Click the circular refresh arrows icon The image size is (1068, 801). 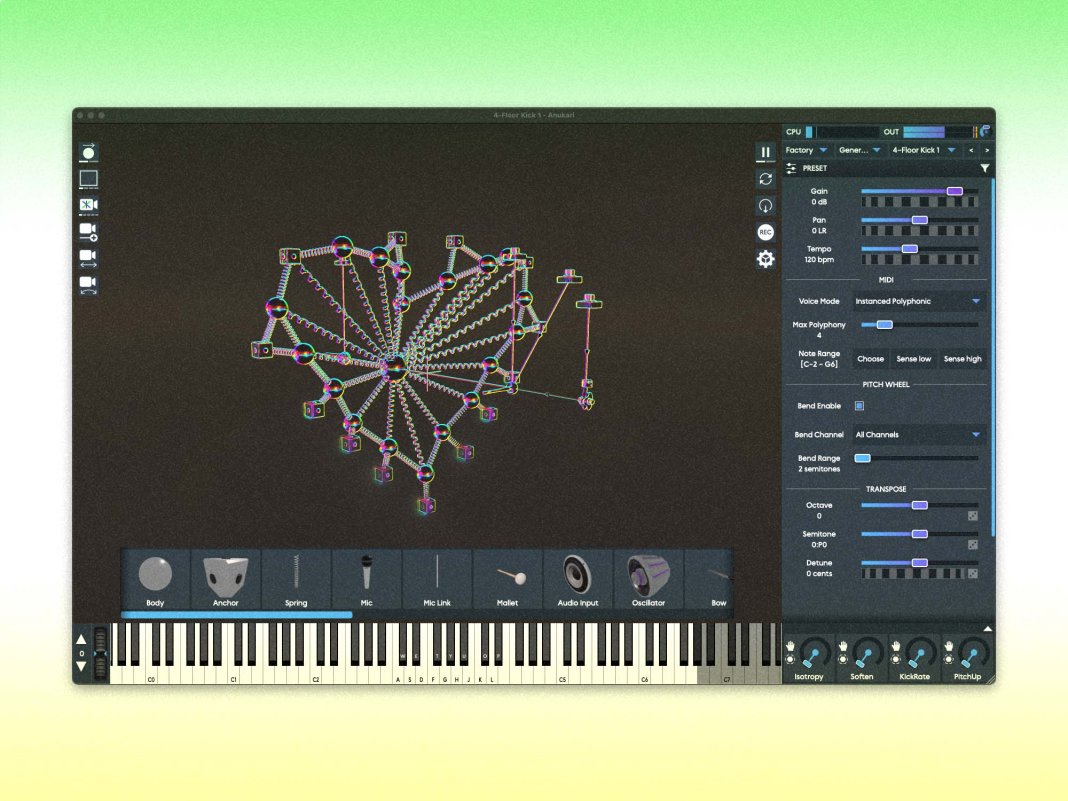766,179
